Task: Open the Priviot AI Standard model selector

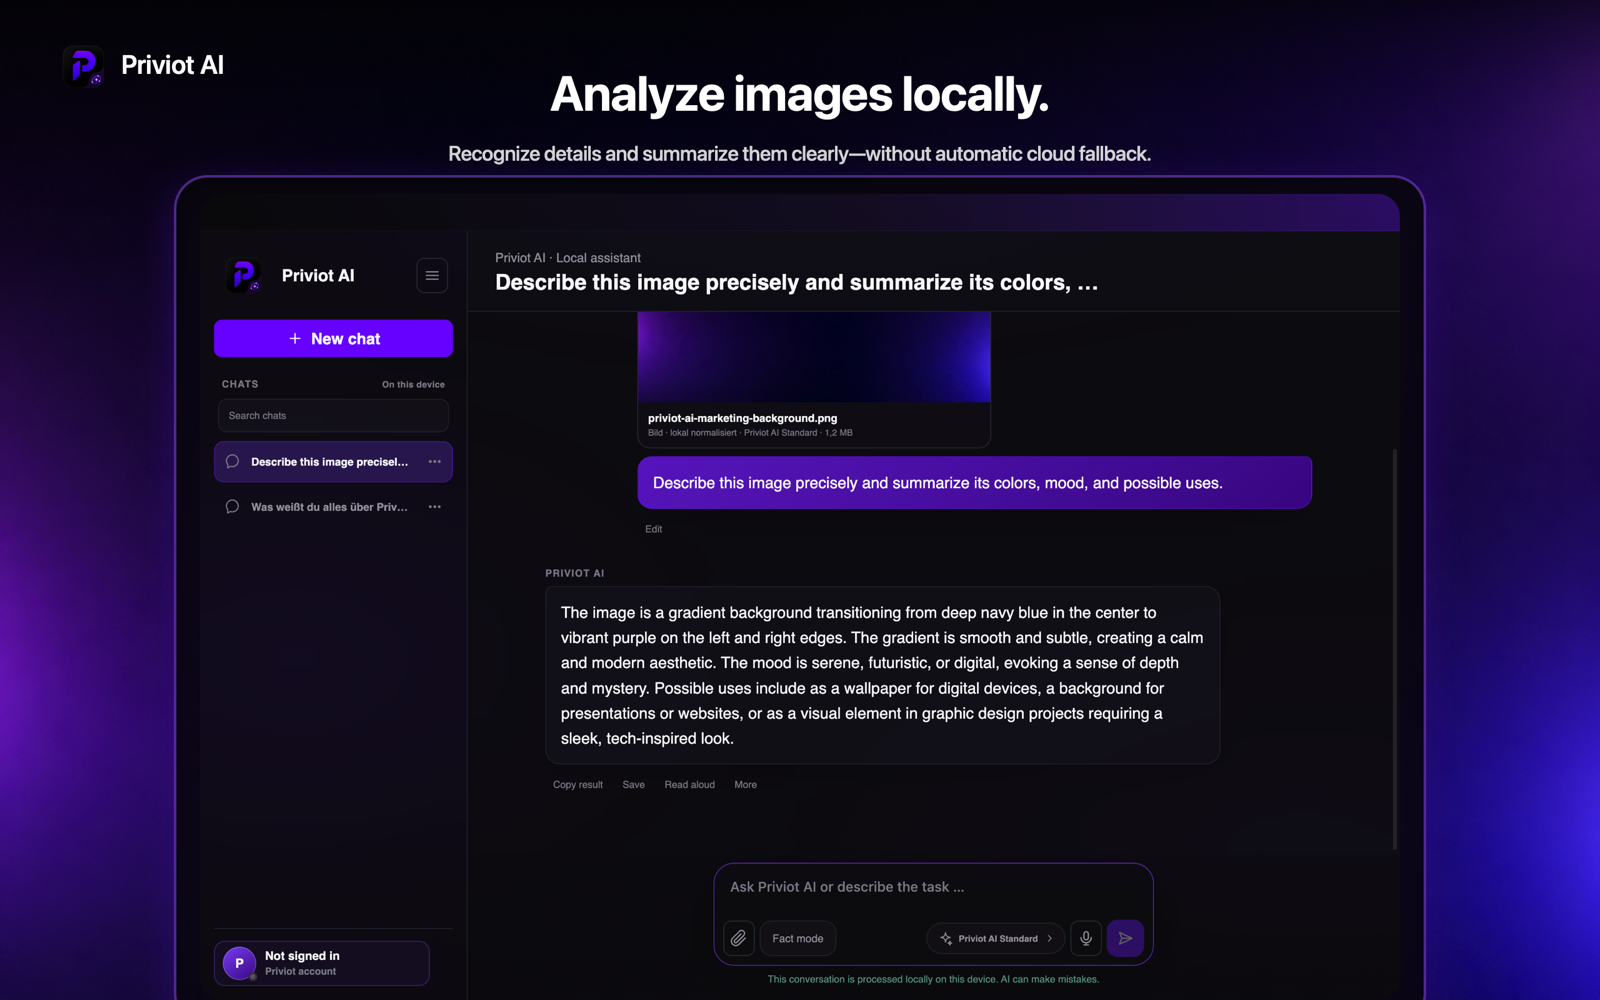Action: click(x=996, y=938)
